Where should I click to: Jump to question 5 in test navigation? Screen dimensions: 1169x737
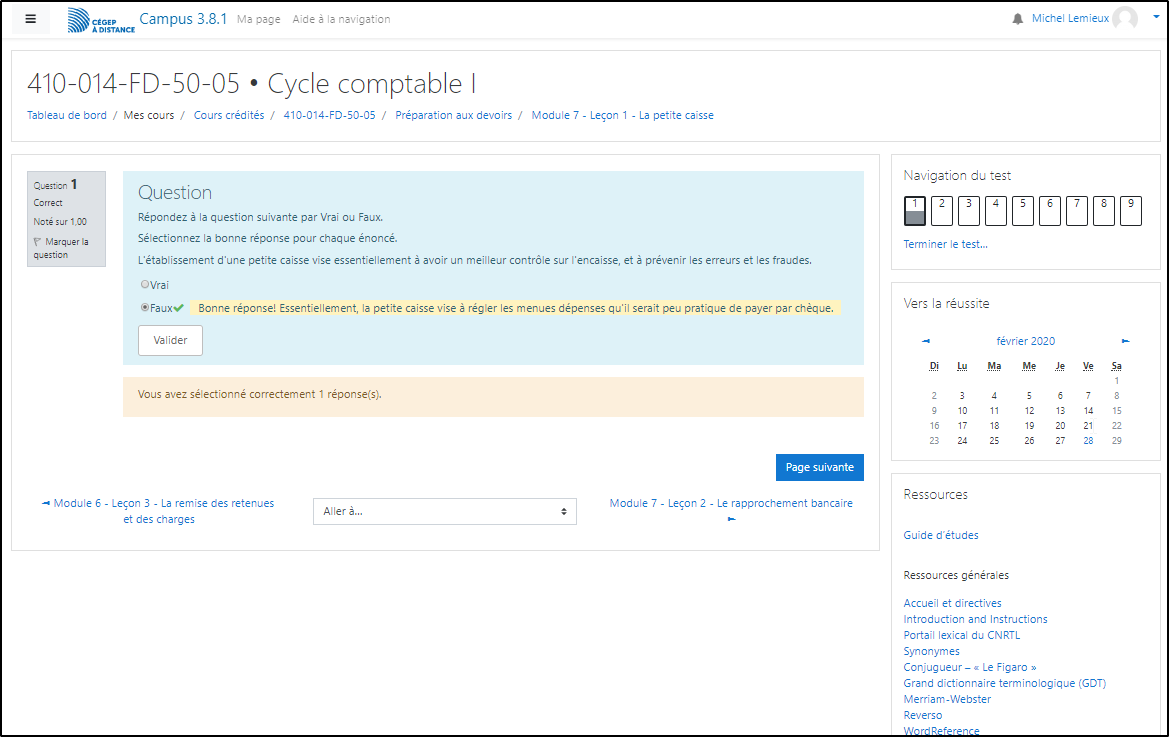pyautogui.click(x=1022, y=210)
